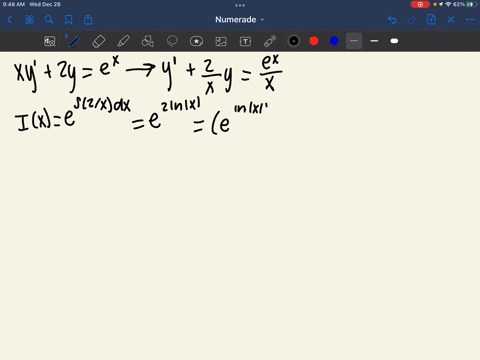Tap the battery status indicator
The width and height of the screenshot is (480, 360).
[x=471, y=4]
